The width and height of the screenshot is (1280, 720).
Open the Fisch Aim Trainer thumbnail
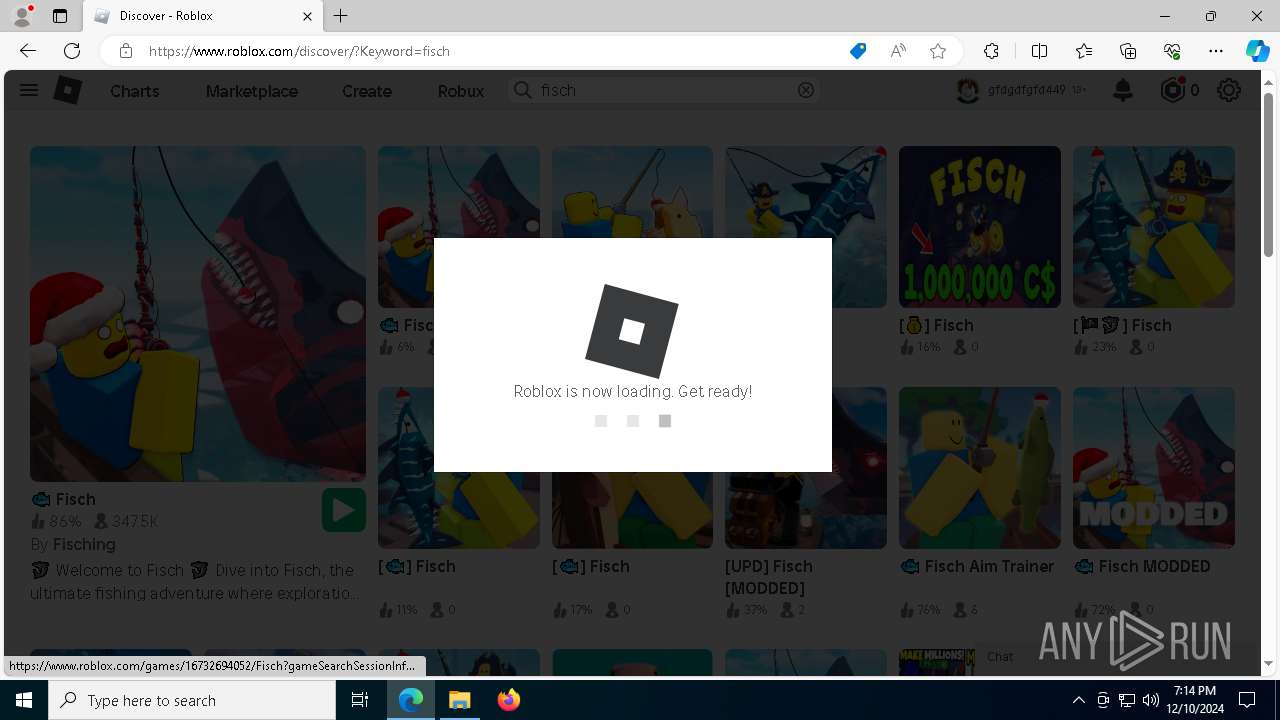[980, 468]
